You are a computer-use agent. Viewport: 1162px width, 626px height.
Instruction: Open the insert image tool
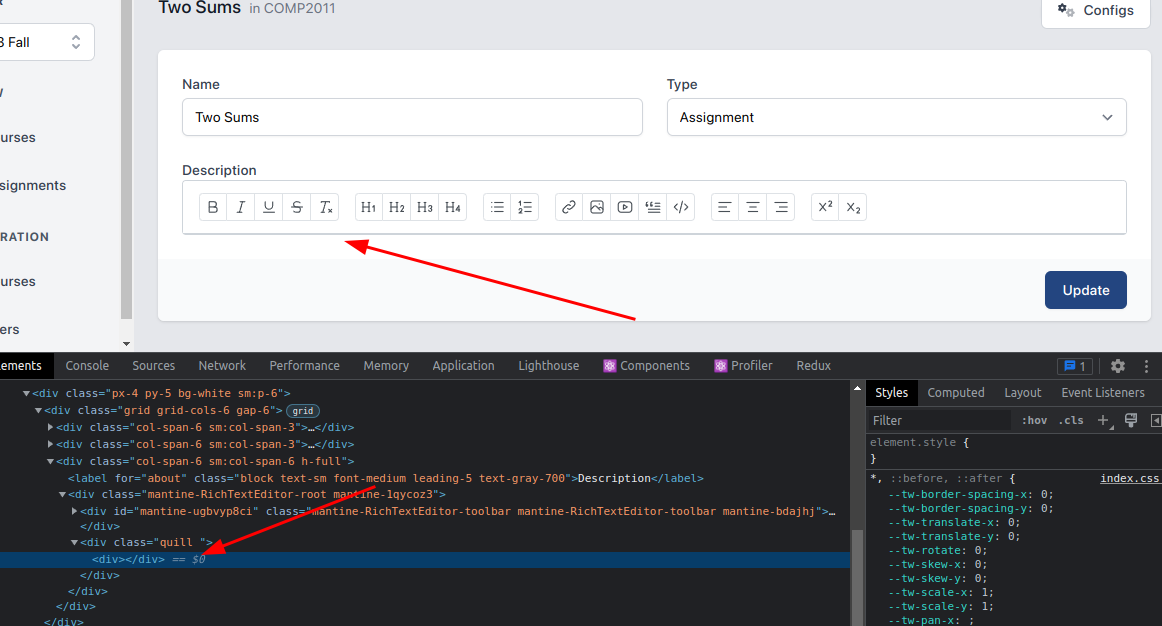pyautogui.click(x=596, y=207)
